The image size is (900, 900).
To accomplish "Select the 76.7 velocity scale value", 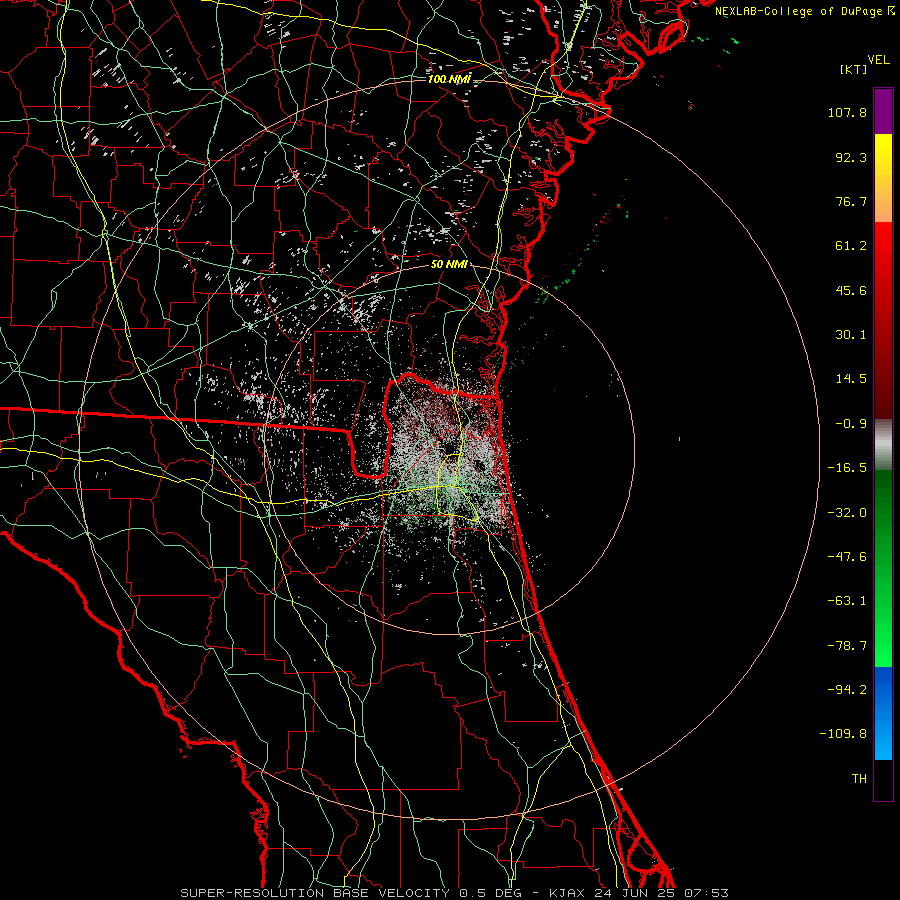I will pos(851,201).
